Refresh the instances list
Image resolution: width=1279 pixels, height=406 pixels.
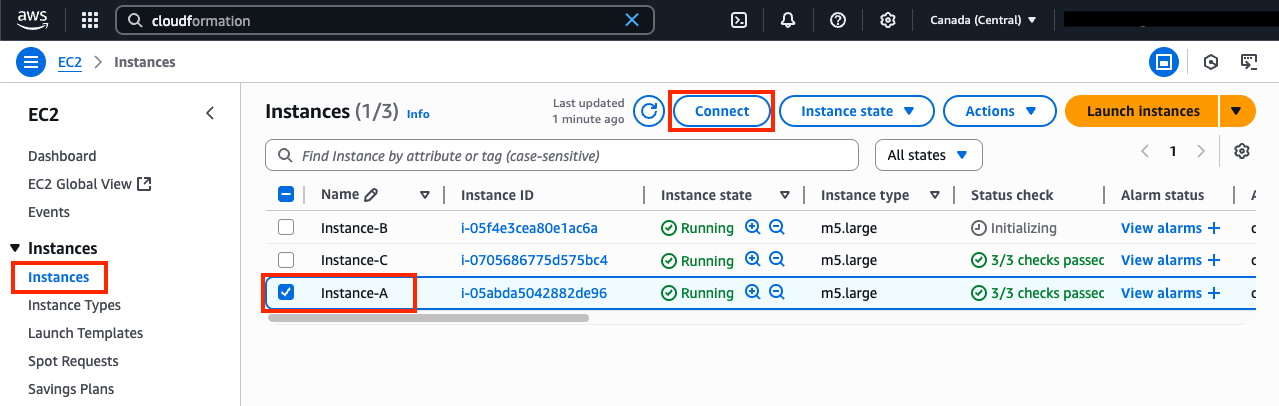point(650,111)
